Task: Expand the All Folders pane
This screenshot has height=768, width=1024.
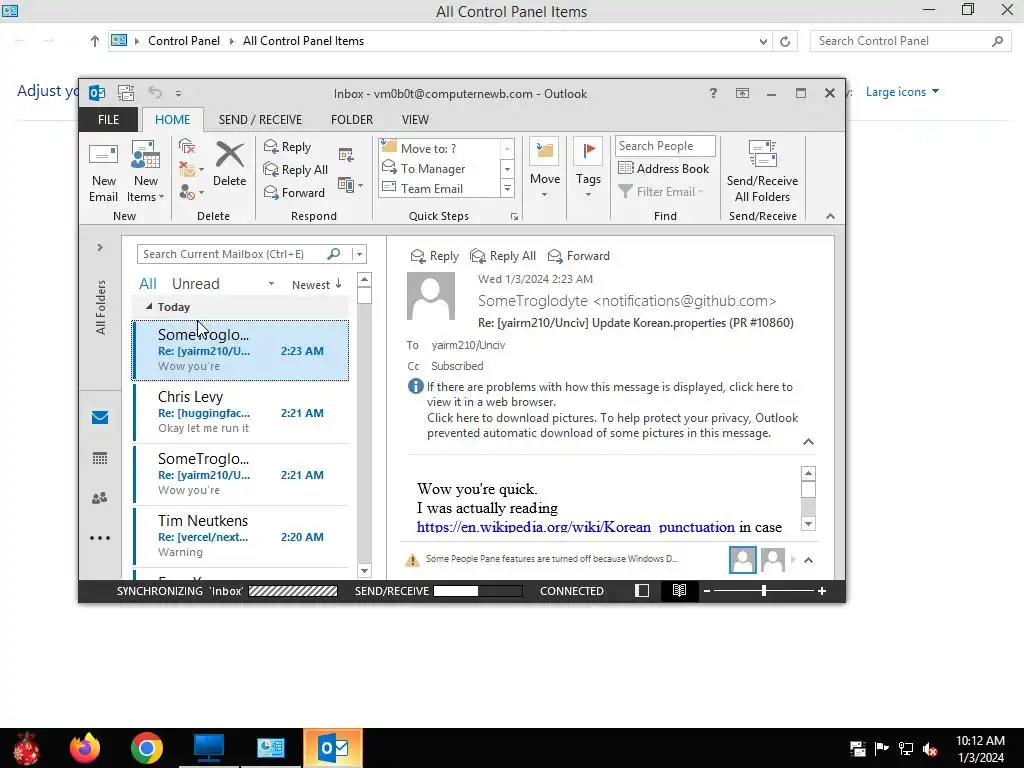Action: tap(100, 248)
